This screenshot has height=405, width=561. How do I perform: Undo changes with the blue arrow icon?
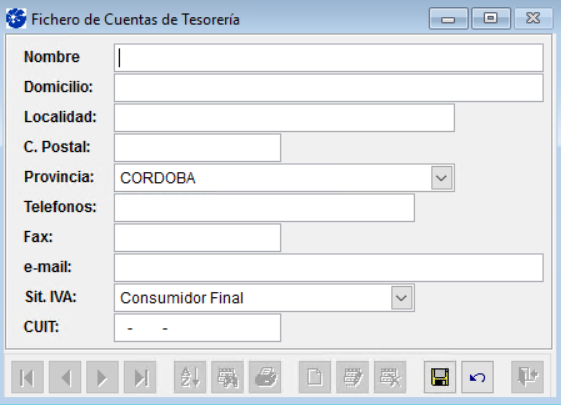pyautogui.click(x=478, y=377)
